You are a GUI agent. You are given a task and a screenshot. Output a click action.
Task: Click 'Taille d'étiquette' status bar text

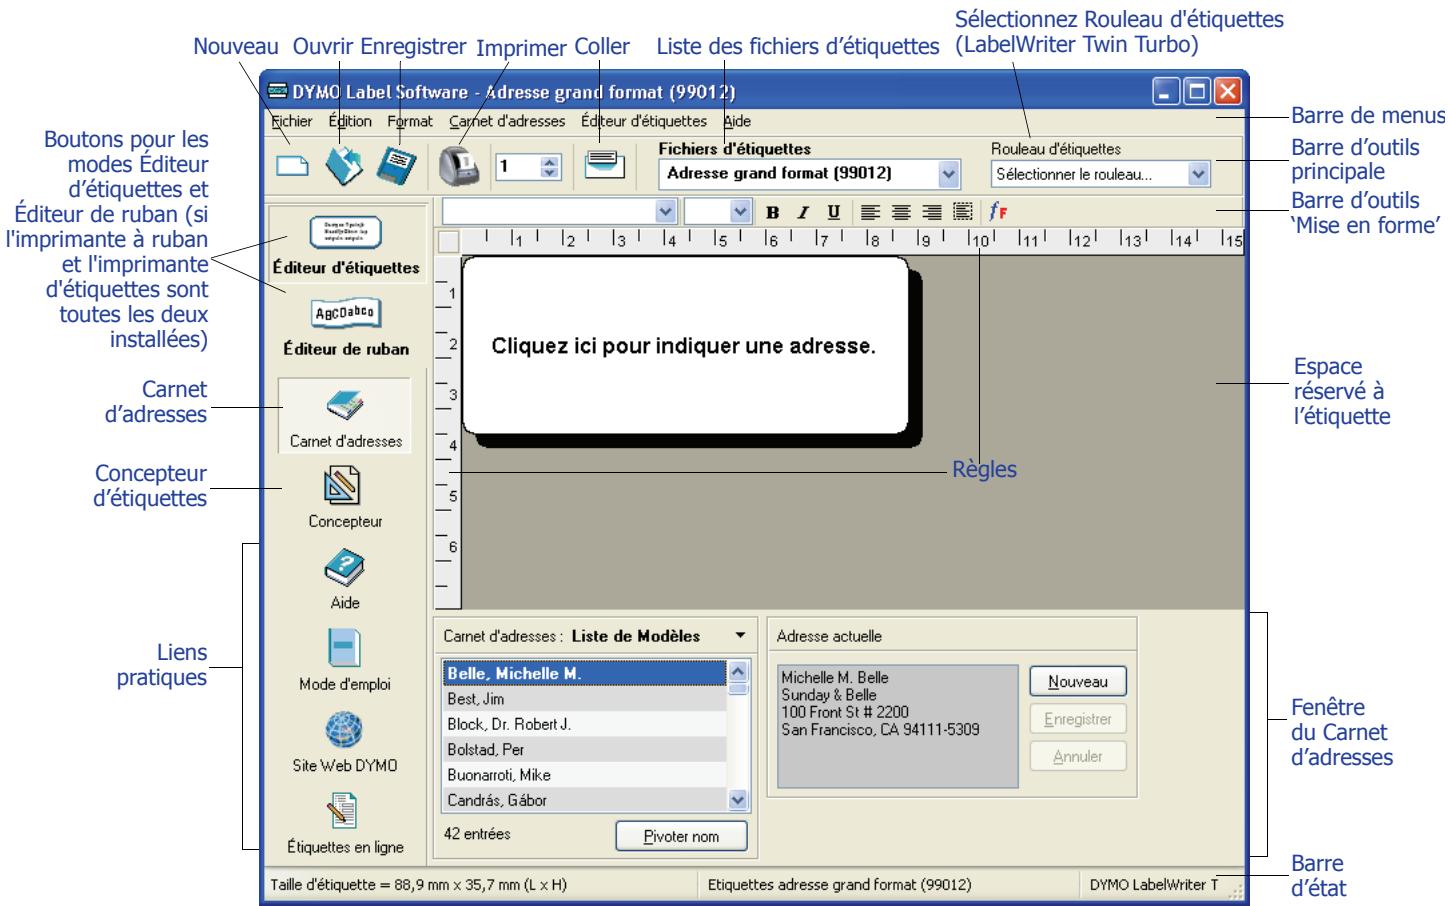click(419, 884)
